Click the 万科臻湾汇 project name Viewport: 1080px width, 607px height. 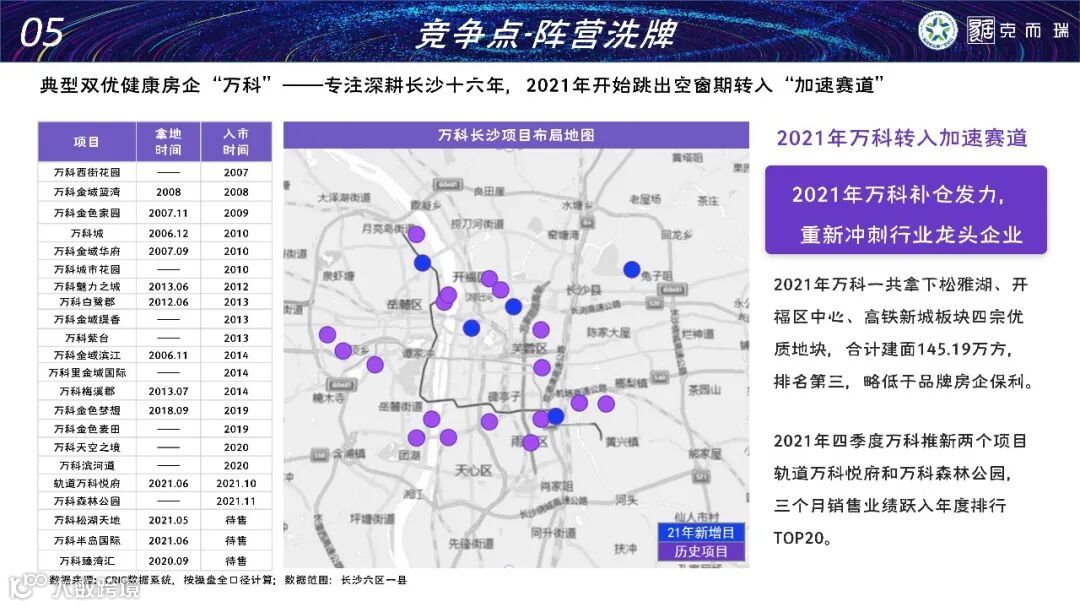point(87,561)
